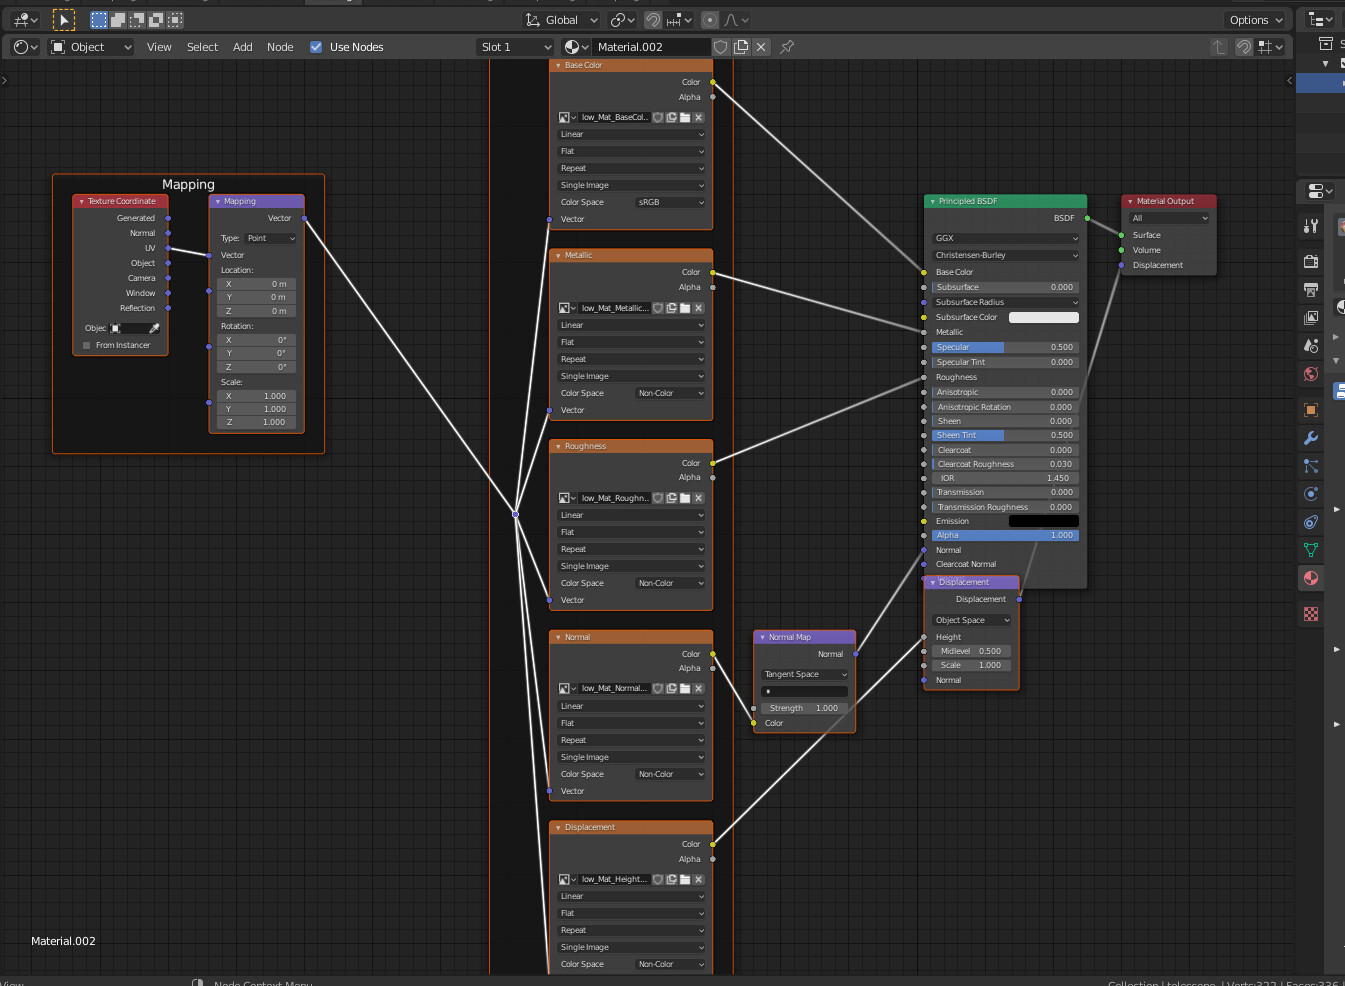Open the Add menu
1345x986 pixels.
coord(242,47)
